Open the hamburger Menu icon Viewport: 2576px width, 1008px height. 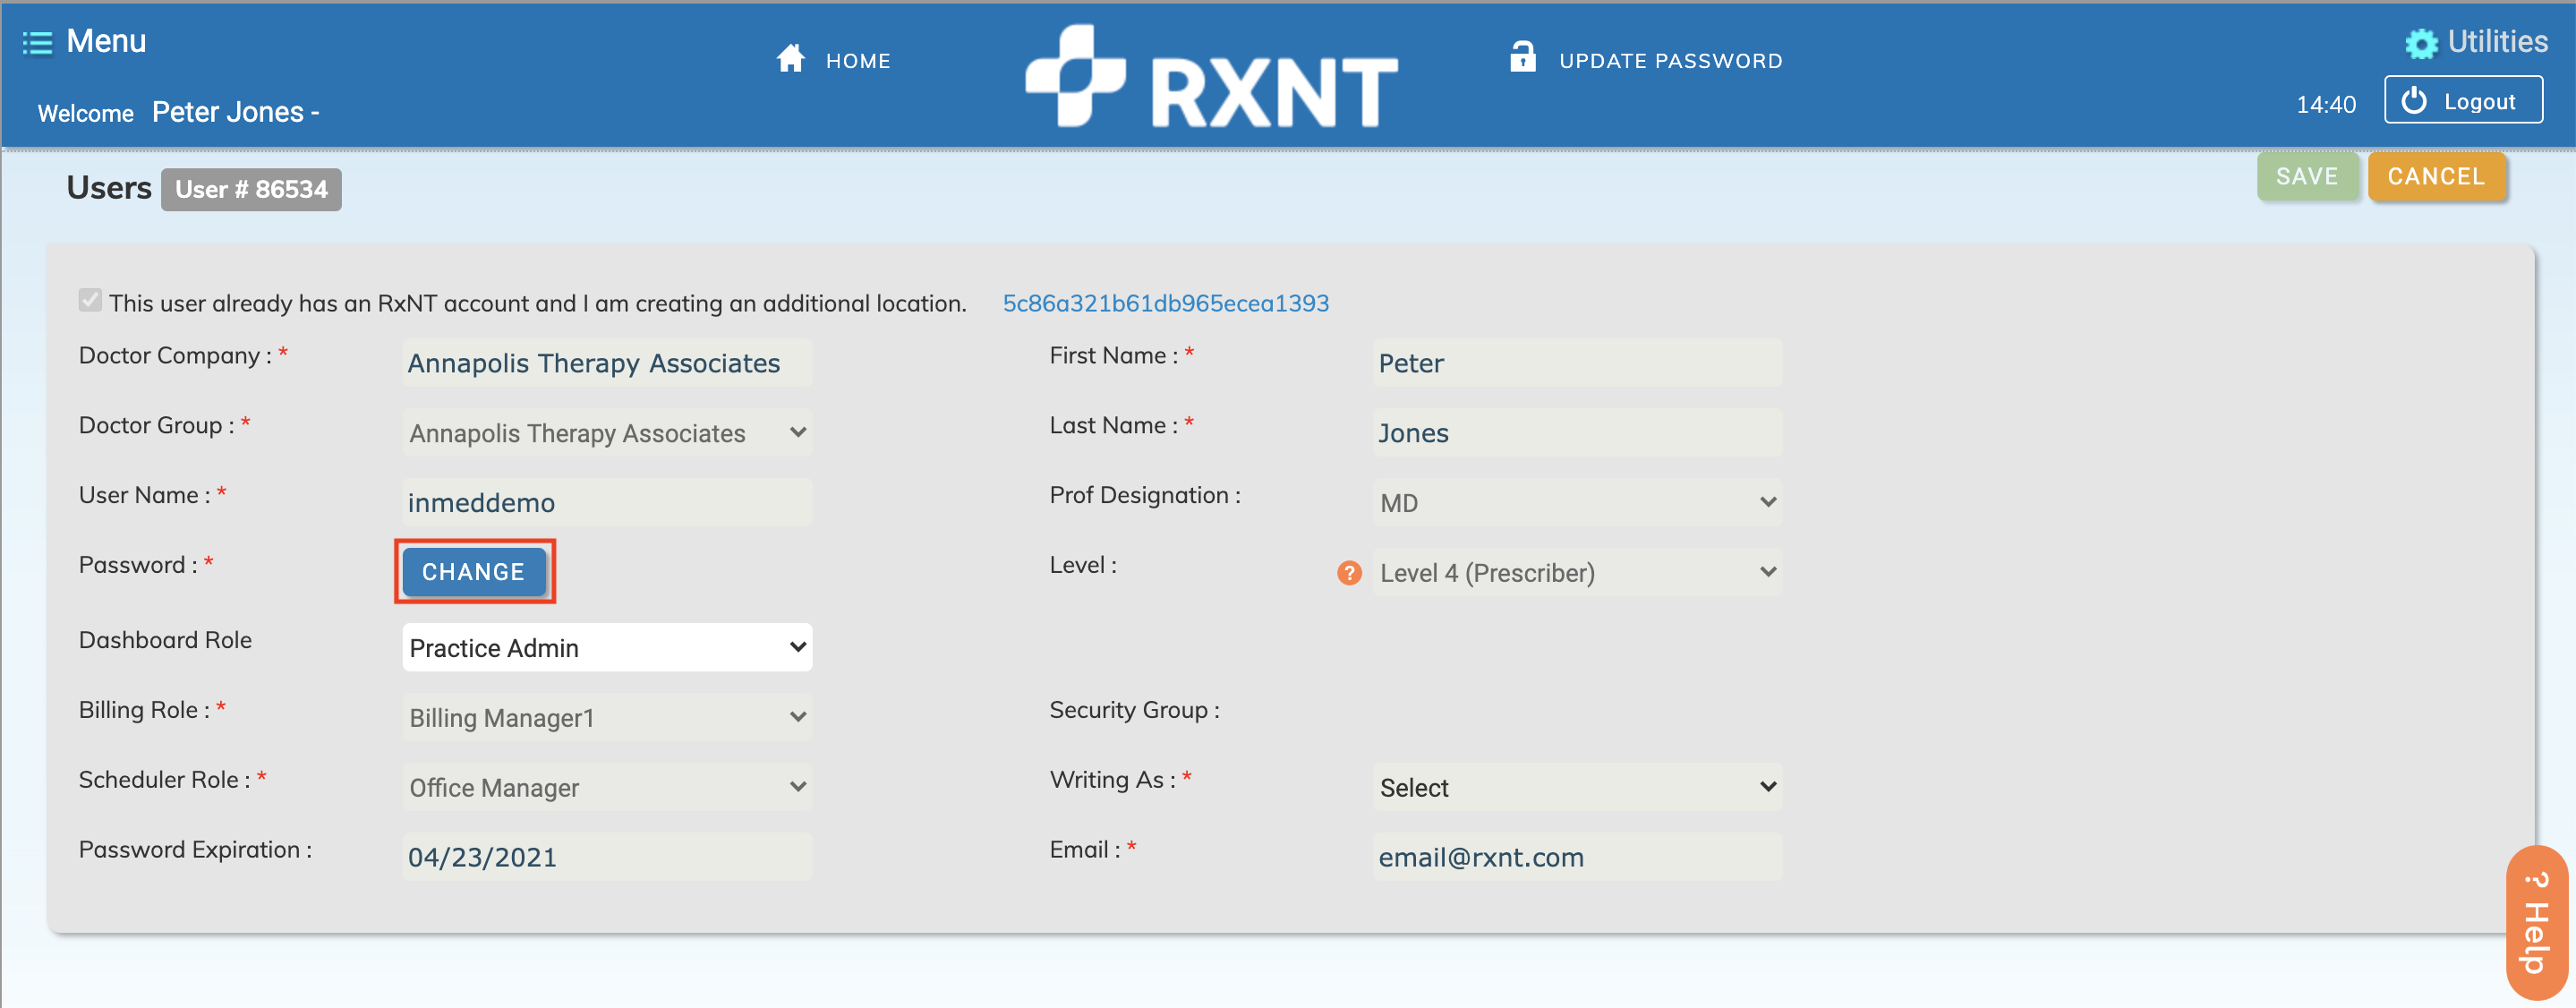coord(38,42)
